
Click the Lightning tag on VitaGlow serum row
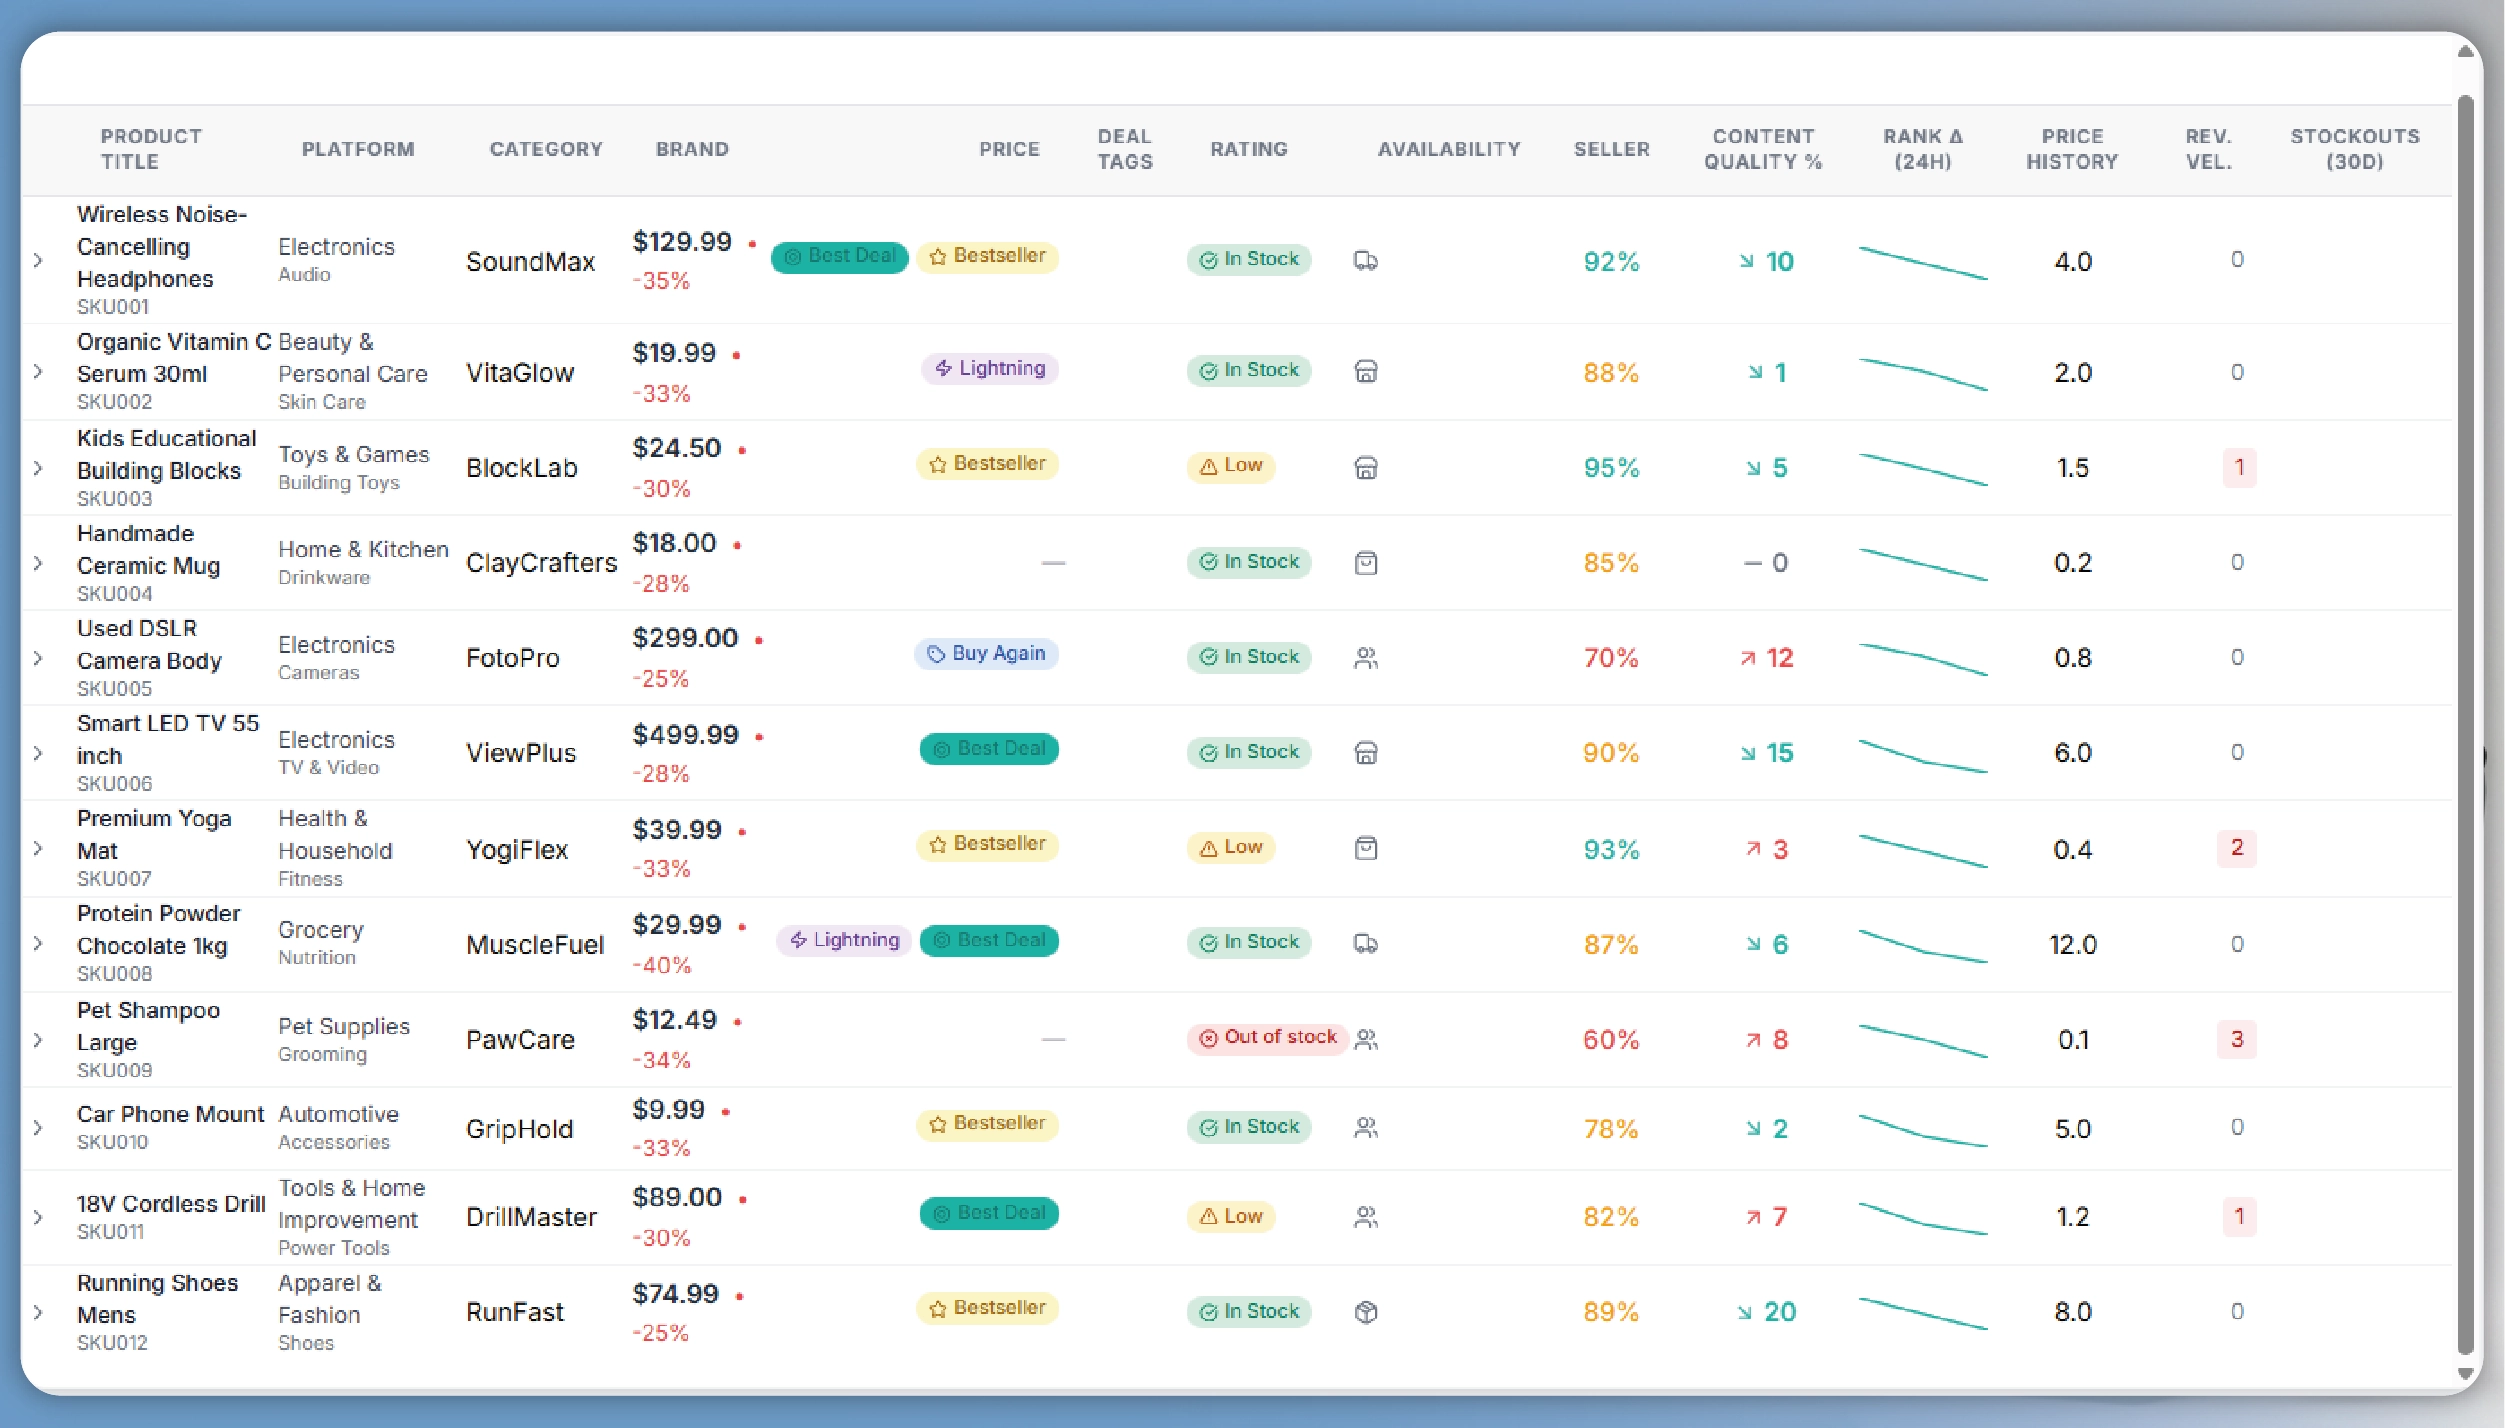coord(989,369)
